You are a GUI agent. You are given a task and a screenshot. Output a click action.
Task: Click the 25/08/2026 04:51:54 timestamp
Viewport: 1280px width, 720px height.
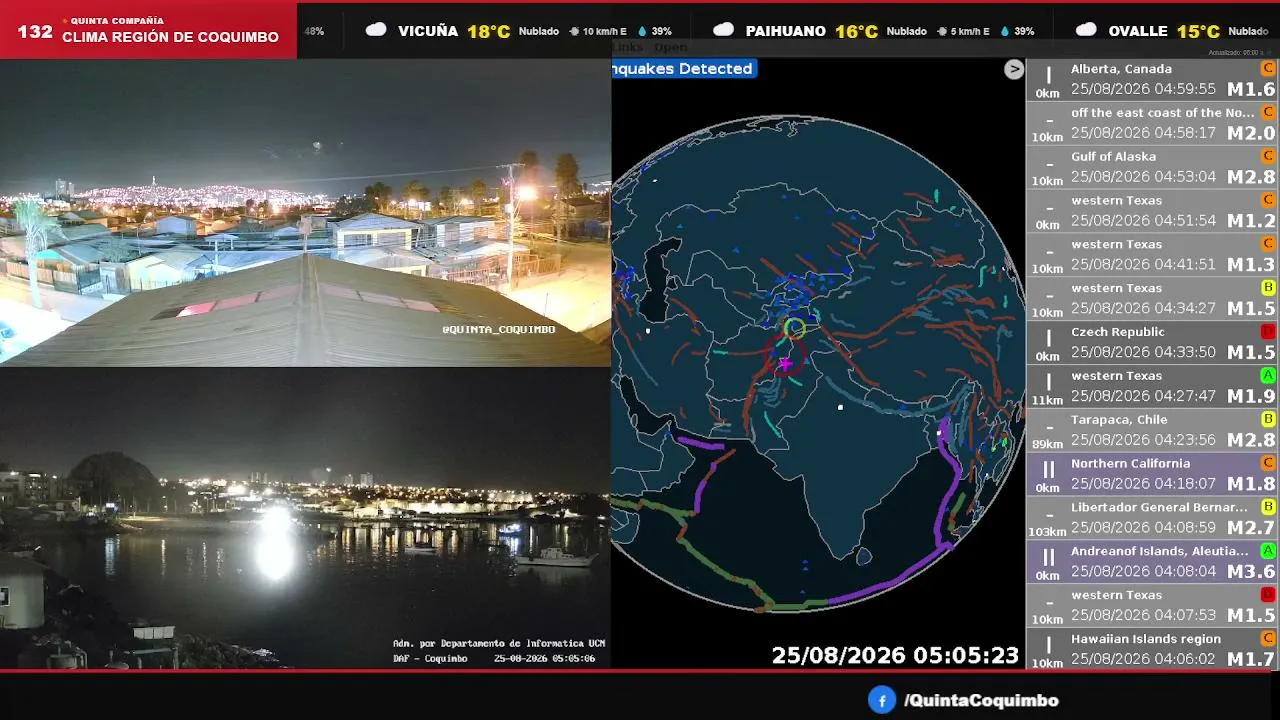(x=1143, y=221)
